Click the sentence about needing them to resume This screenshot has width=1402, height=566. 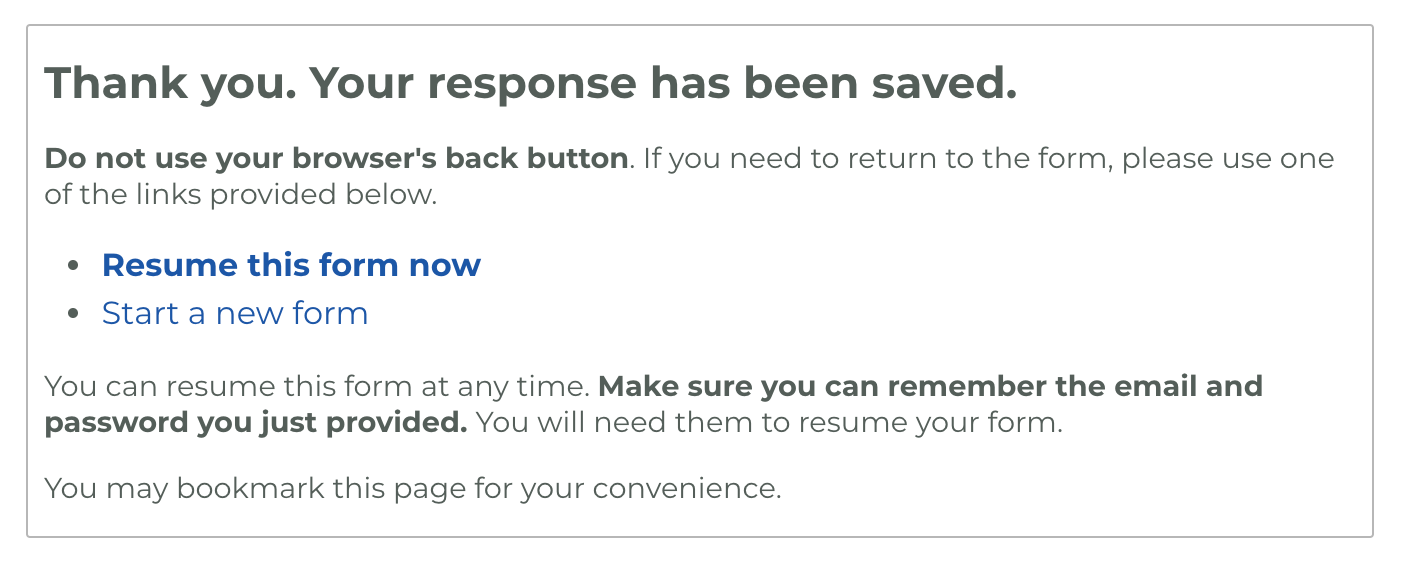[x=769, y=422]
